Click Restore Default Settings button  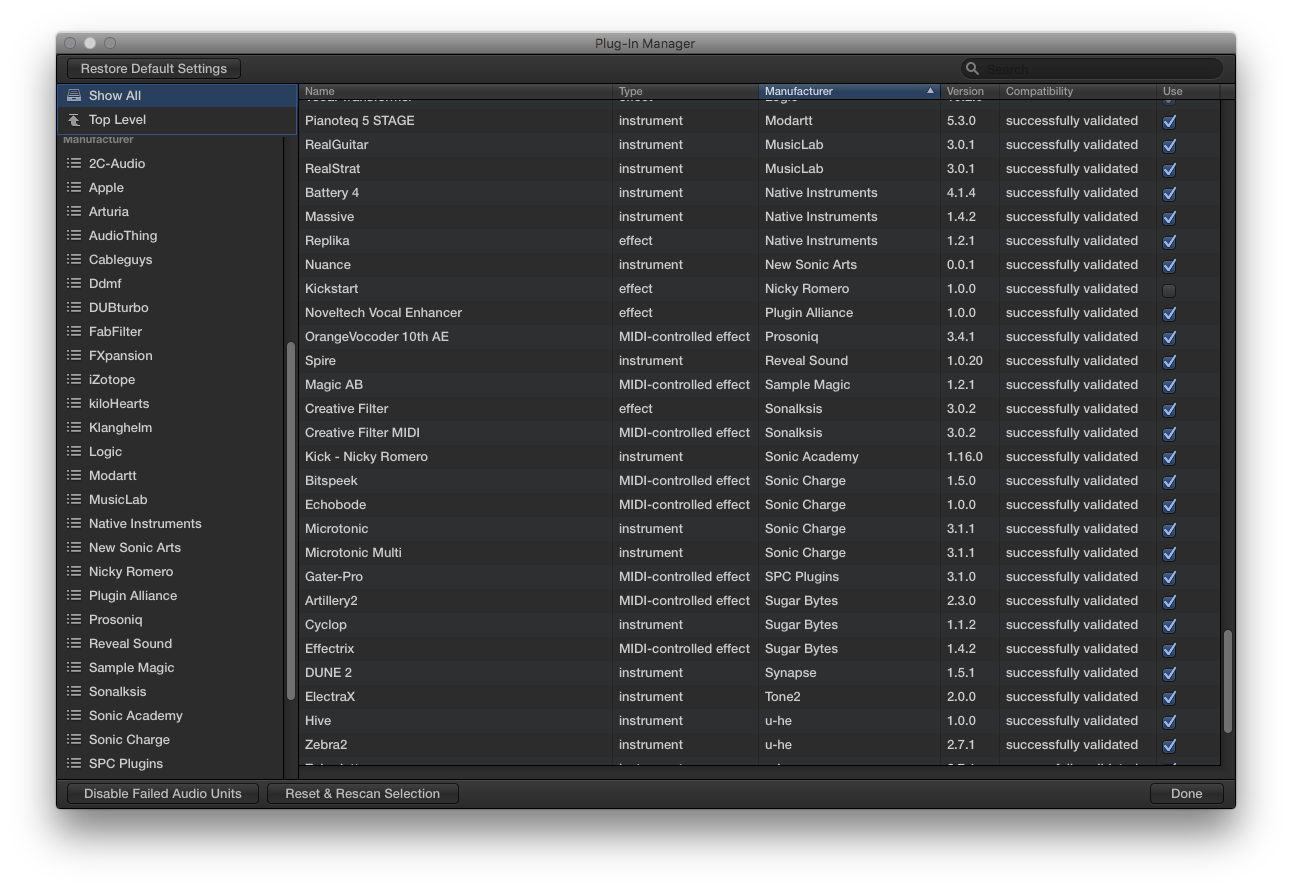(x=154, y=69)
